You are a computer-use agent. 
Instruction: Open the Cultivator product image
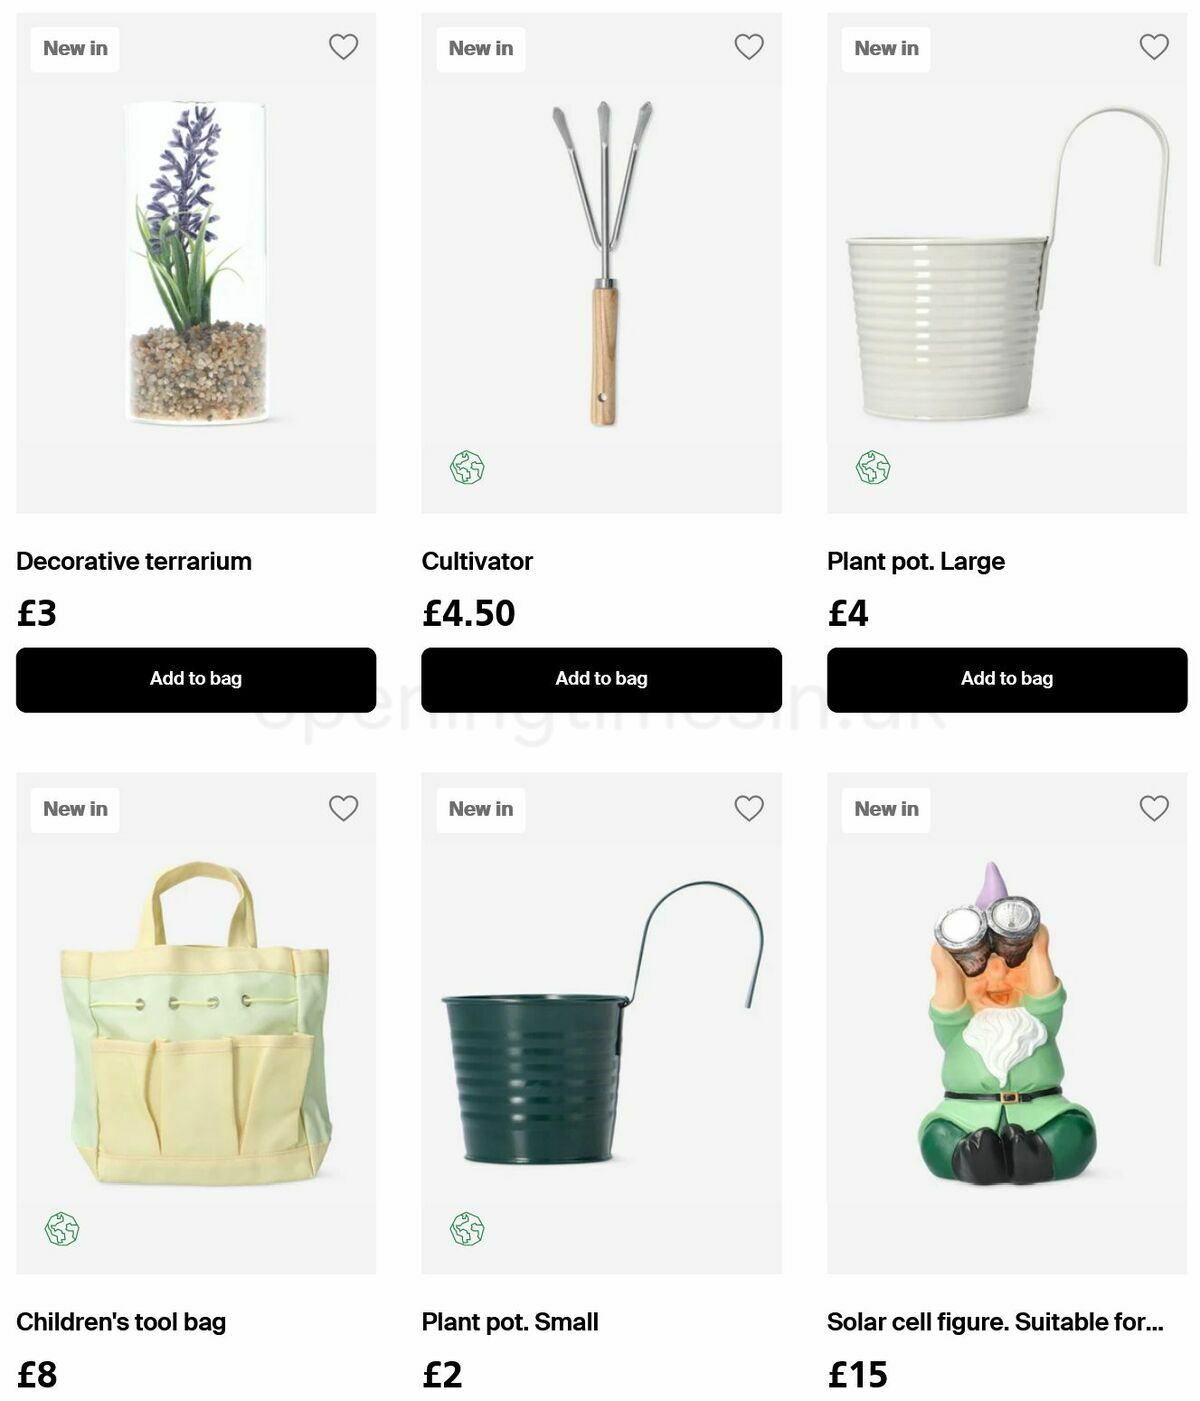point(601,263)
